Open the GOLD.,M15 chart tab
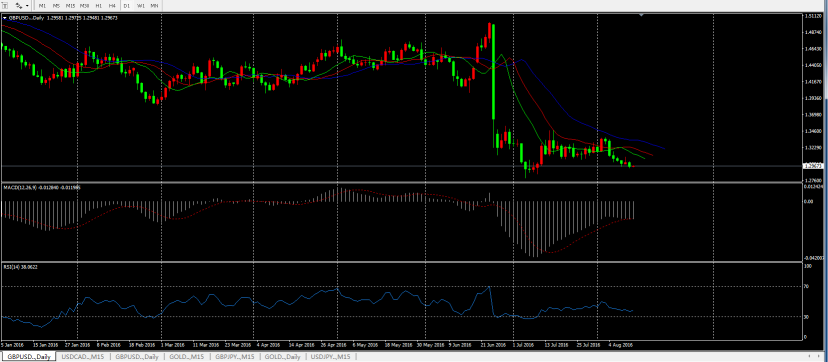828x362 pixels. (186, 357)
